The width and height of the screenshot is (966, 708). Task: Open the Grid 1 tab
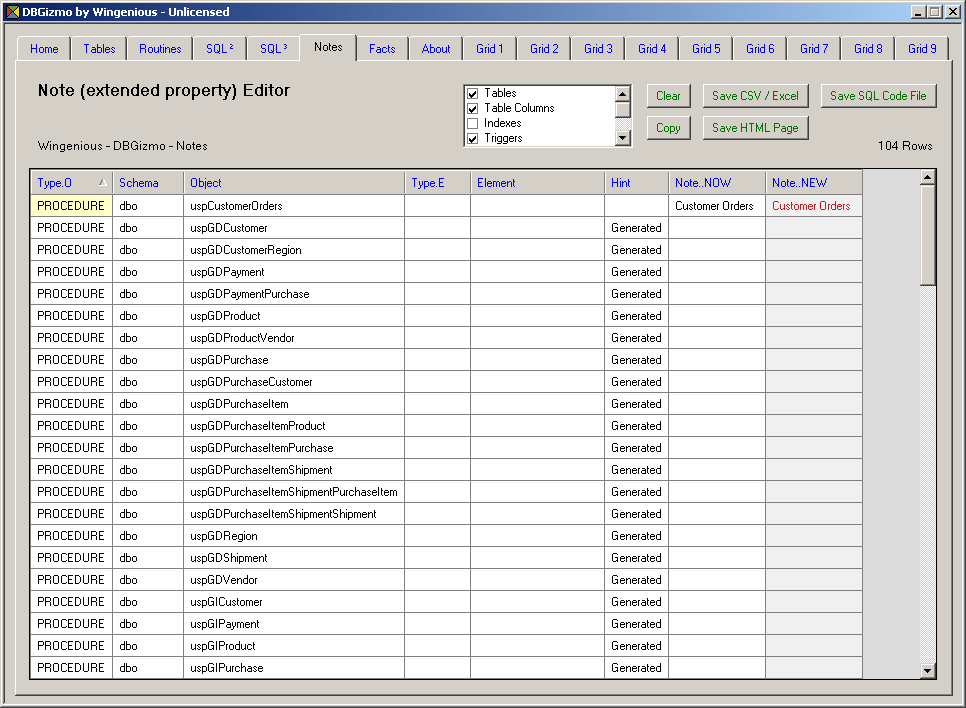point(490,49)
